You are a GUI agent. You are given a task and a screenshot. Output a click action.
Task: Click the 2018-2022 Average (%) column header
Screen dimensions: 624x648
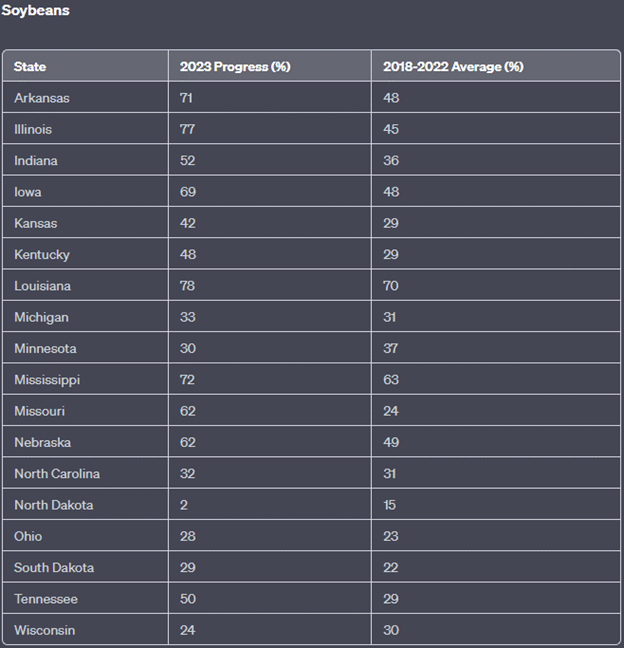click(x=453, y=67)
